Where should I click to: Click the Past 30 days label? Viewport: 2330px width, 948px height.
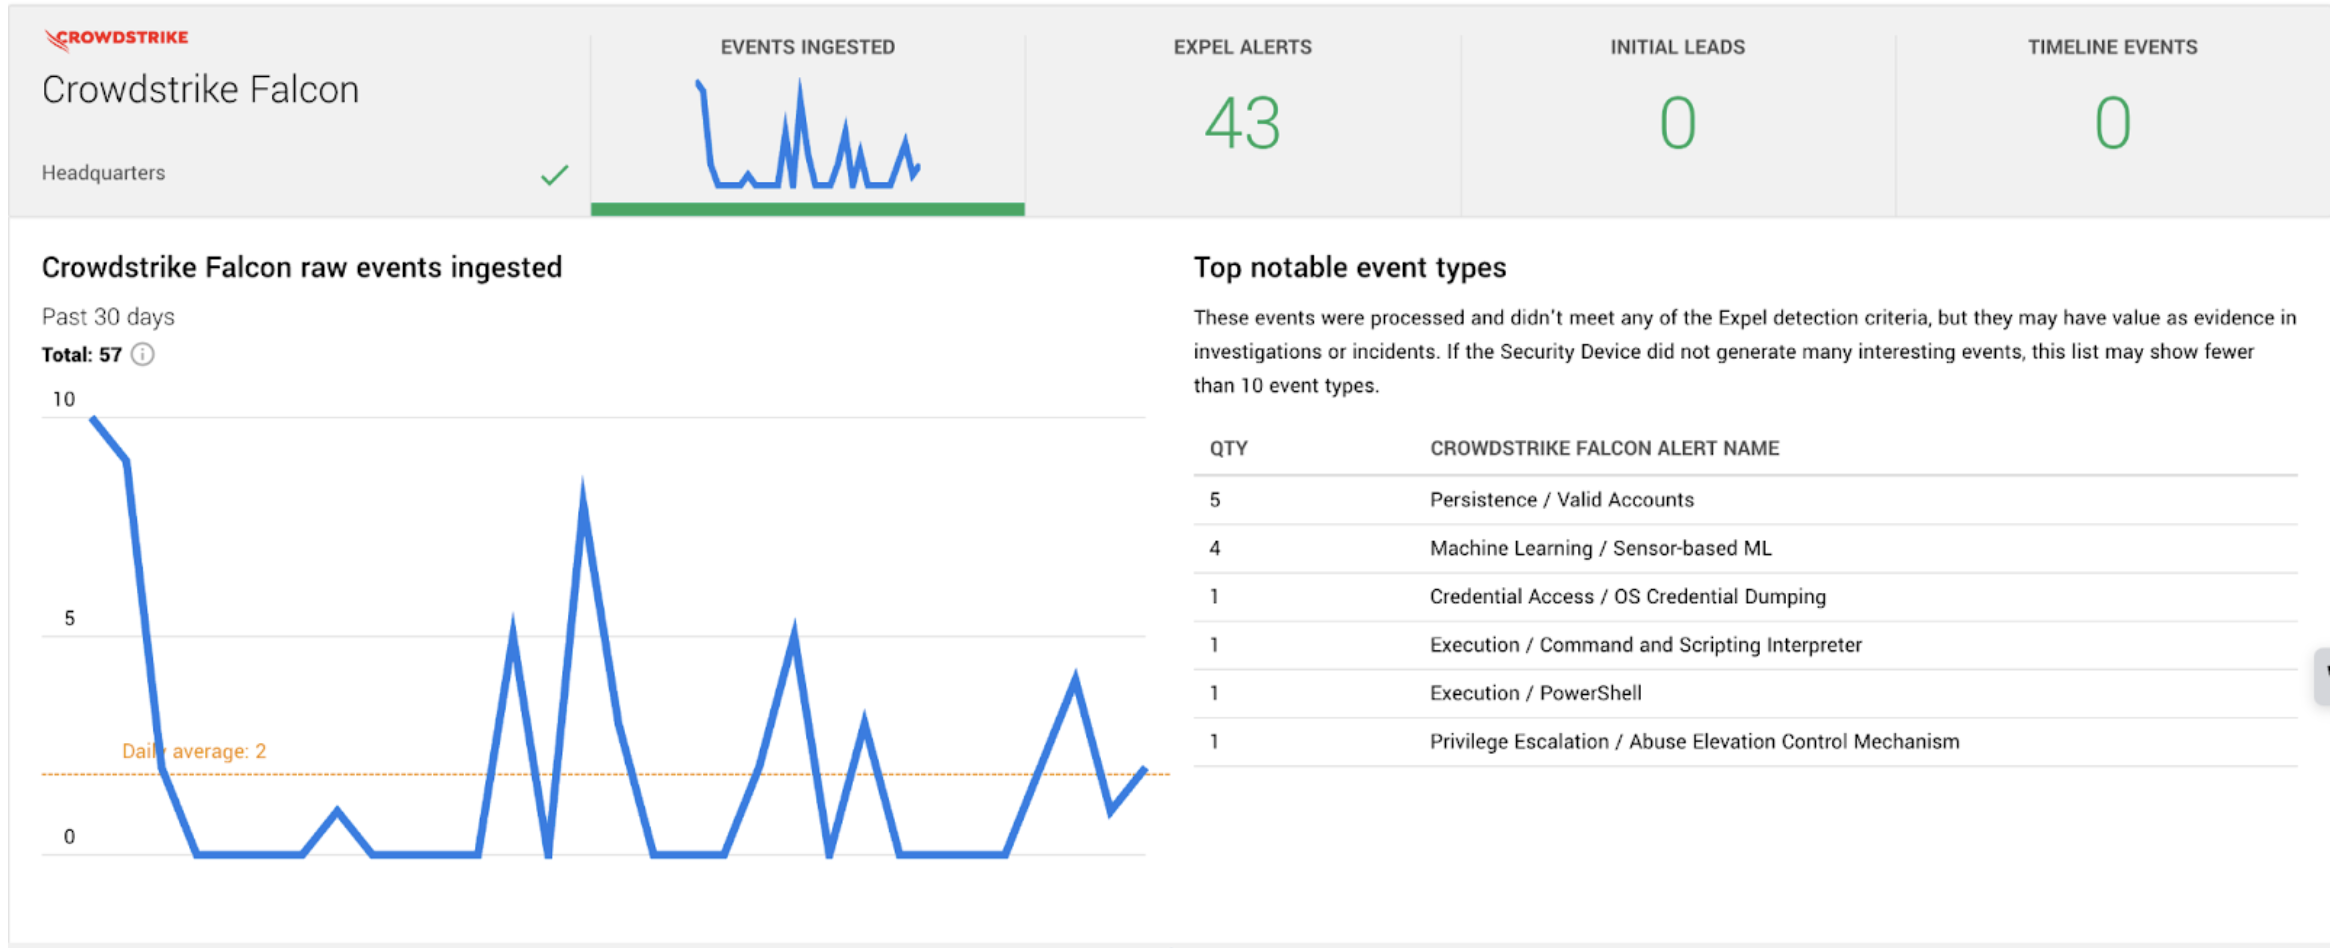click(x=108, y=317)
